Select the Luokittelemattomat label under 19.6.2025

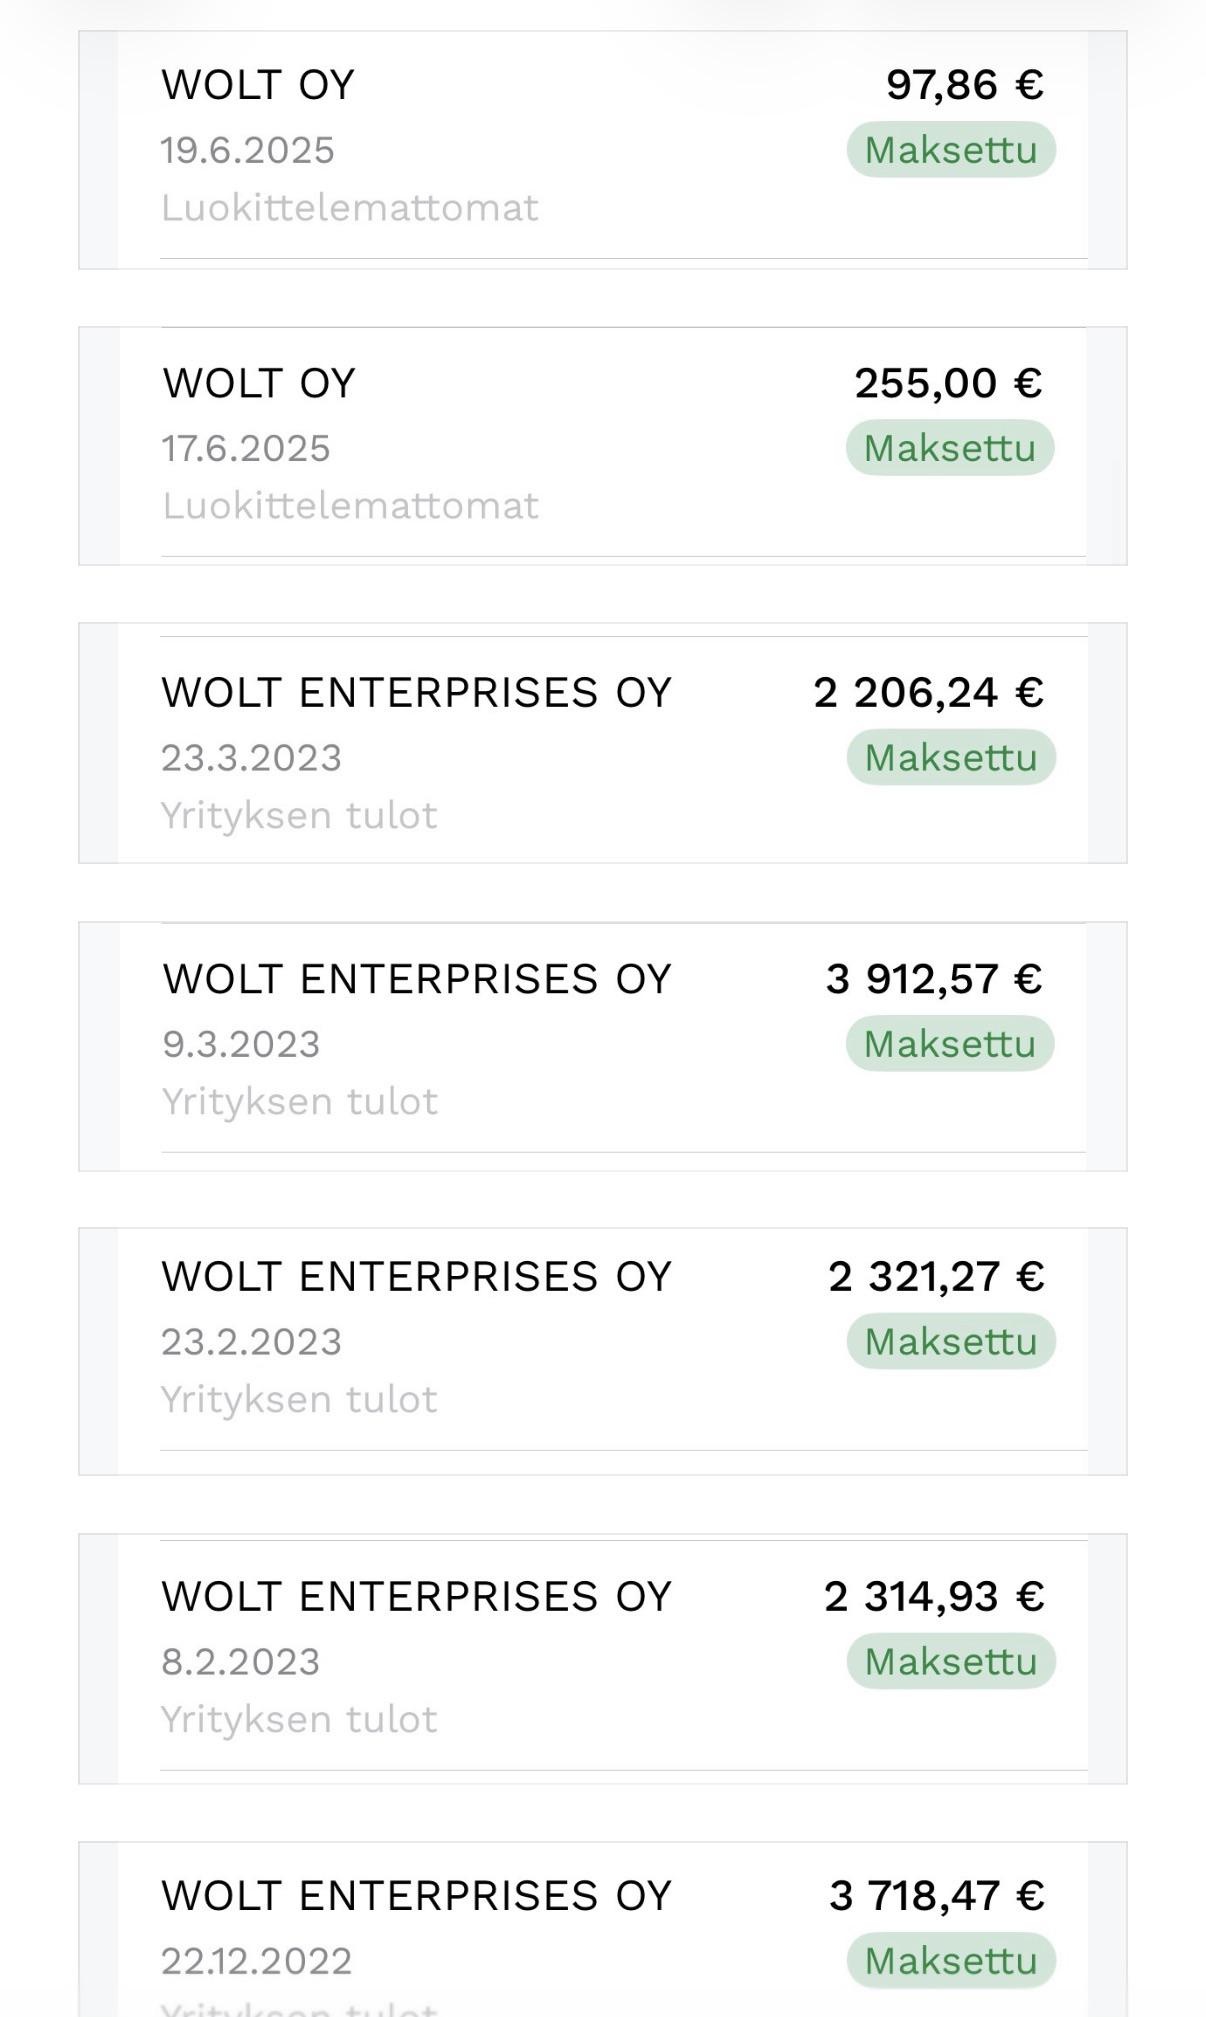pyautogui.click(x=350, y=208)
